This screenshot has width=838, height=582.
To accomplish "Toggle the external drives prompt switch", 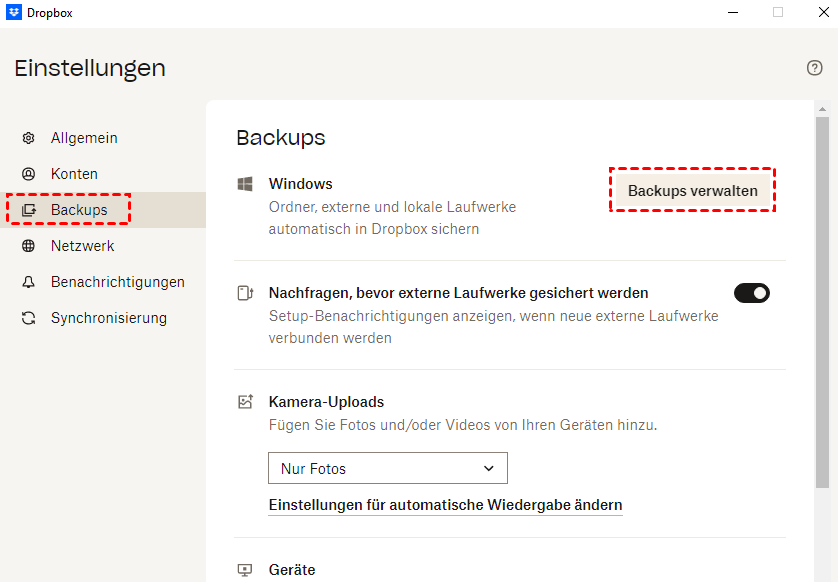I will (x=752, y=293).
